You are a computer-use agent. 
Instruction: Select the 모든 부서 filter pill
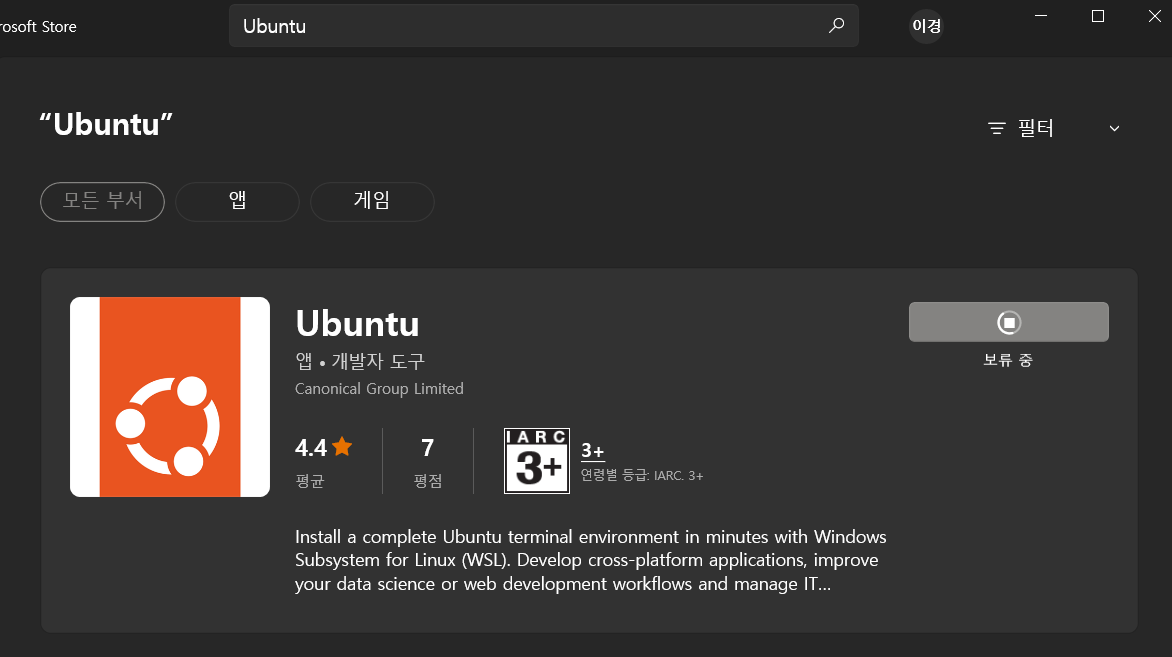102,202
